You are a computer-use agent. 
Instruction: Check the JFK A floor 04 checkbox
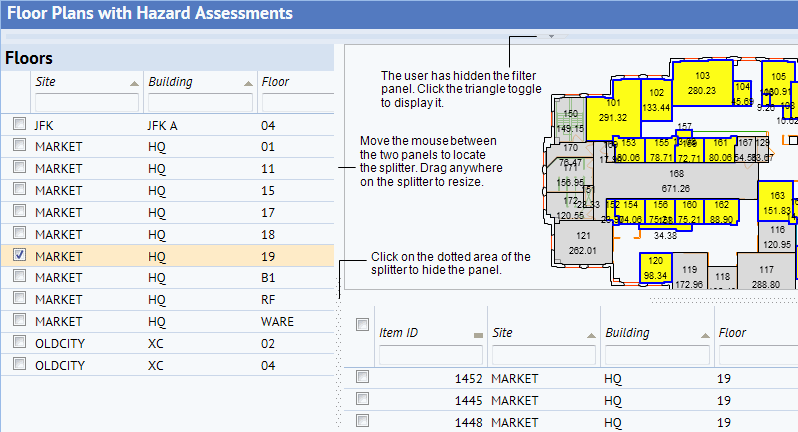tap(18, 124)
